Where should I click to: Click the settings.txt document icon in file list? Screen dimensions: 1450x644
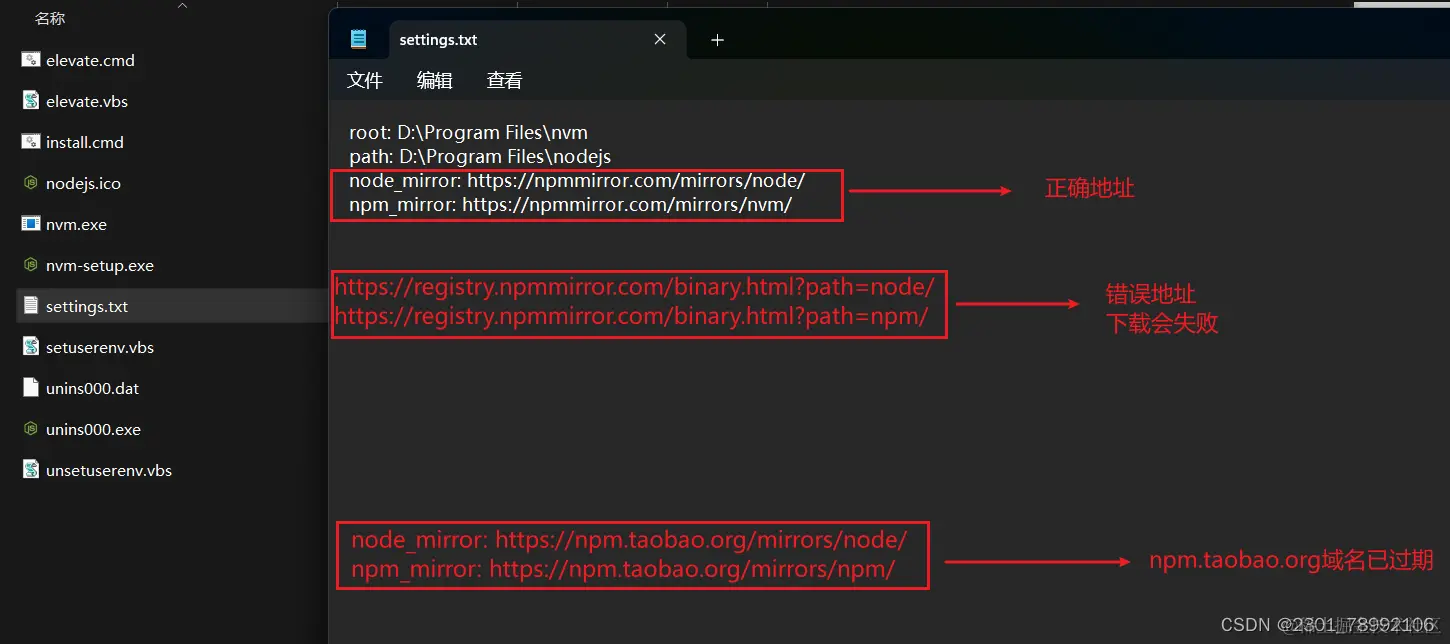tap(30, 306)
